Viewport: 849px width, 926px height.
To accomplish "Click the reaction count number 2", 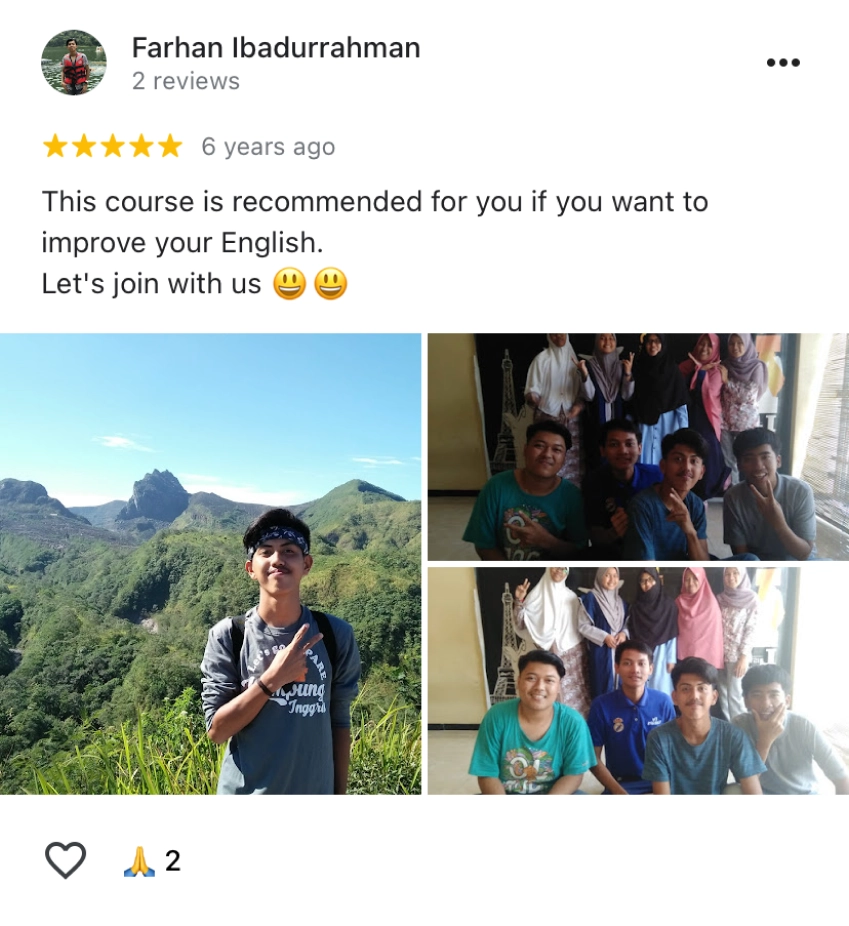I will click(x=172, y=861).
